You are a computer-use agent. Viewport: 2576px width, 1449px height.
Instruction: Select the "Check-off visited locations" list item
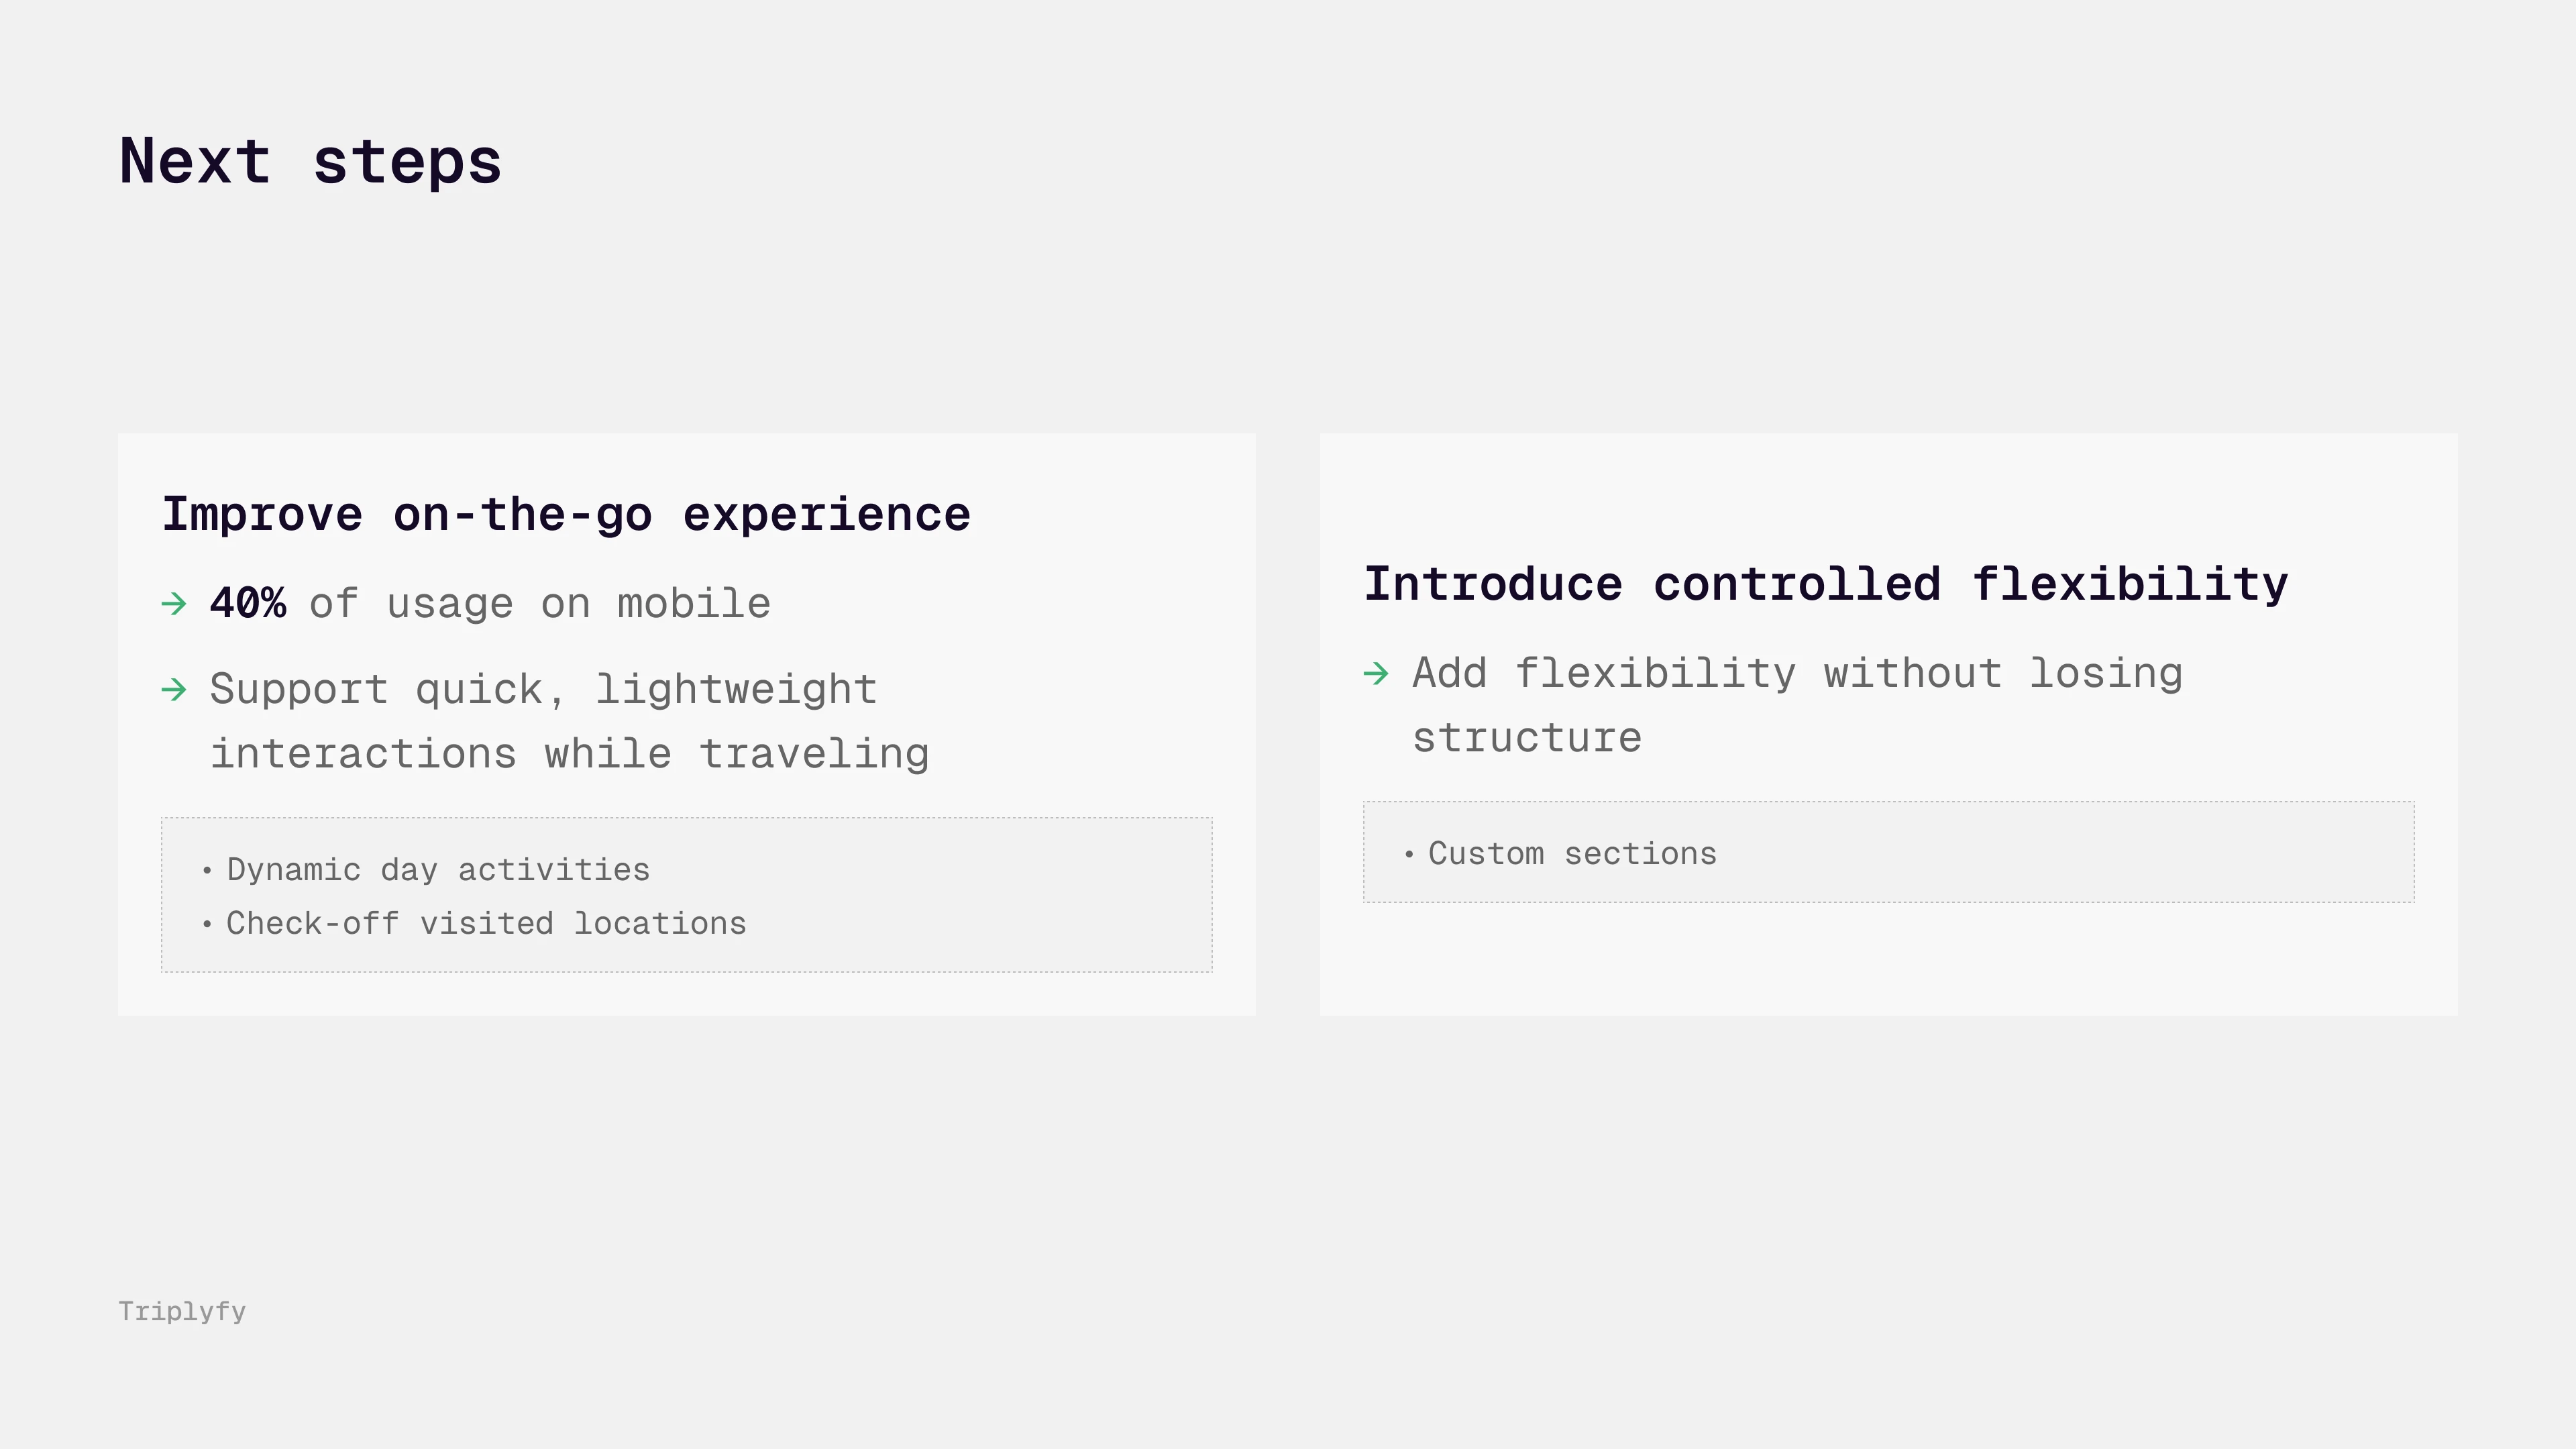coord(486,924)
